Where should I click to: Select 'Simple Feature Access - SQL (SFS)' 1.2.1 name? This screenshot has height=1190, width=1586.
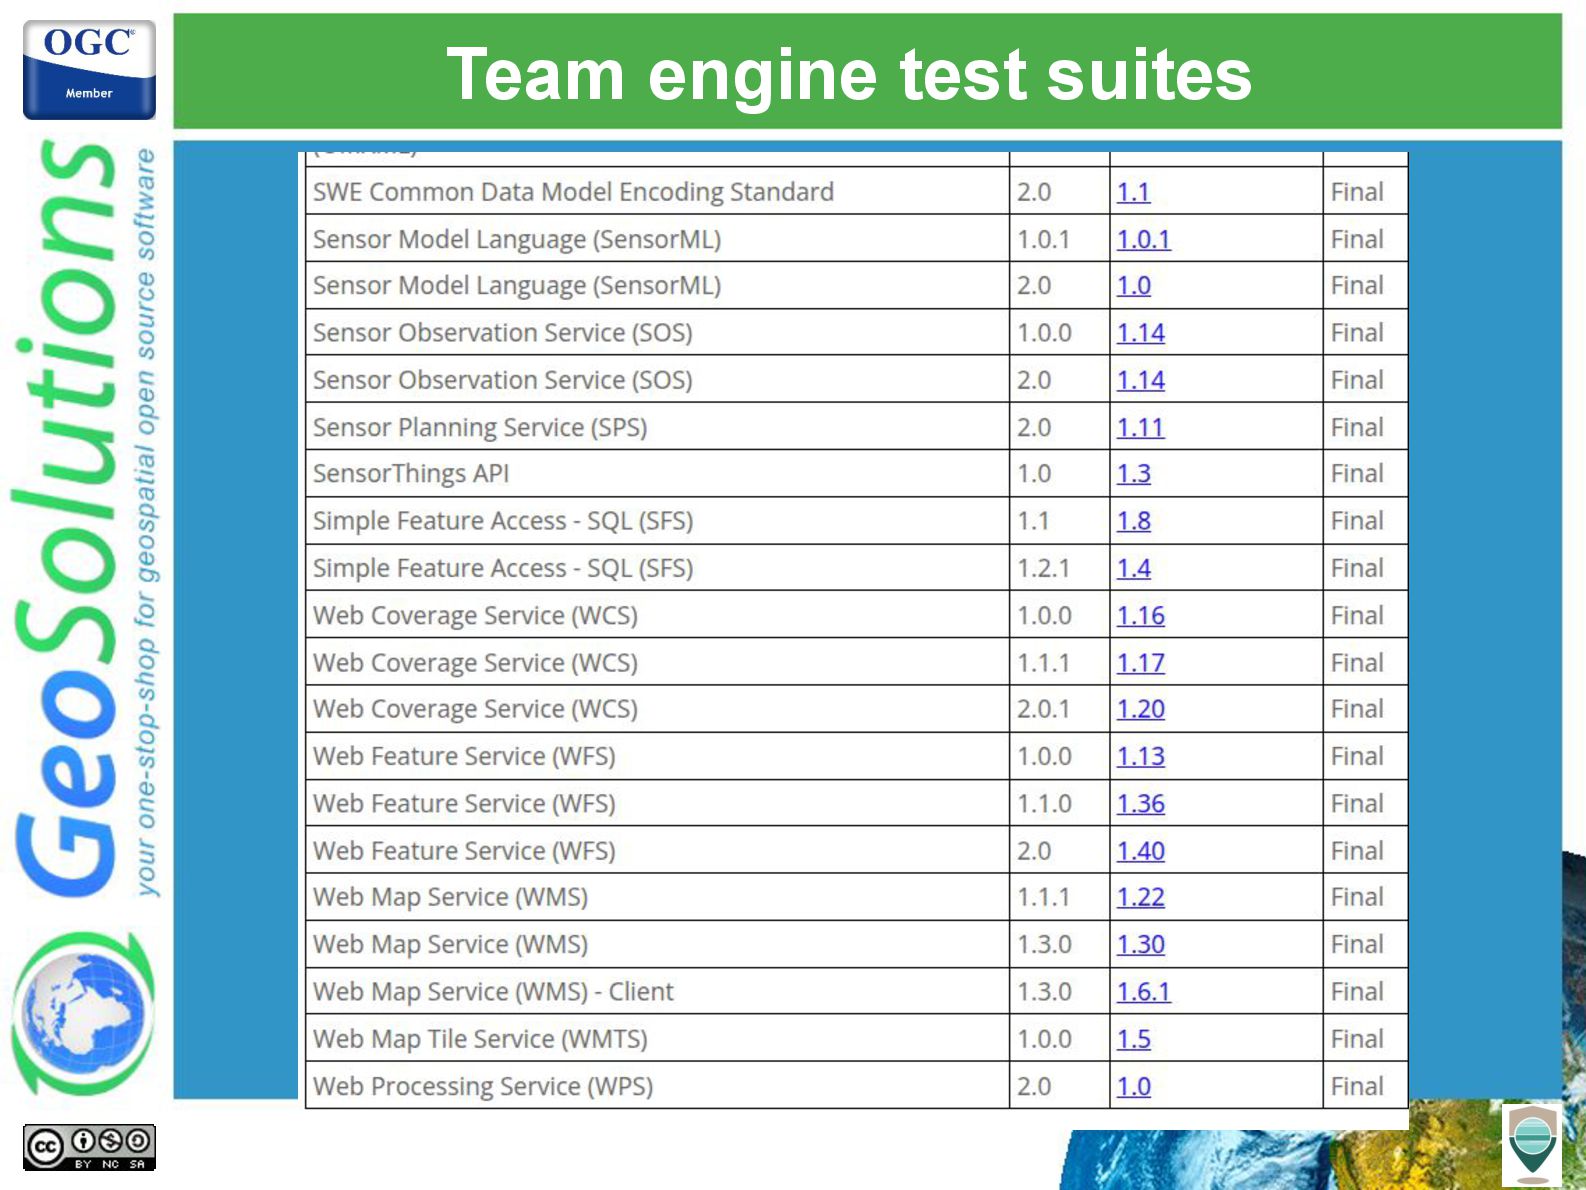tap(503, 568)
